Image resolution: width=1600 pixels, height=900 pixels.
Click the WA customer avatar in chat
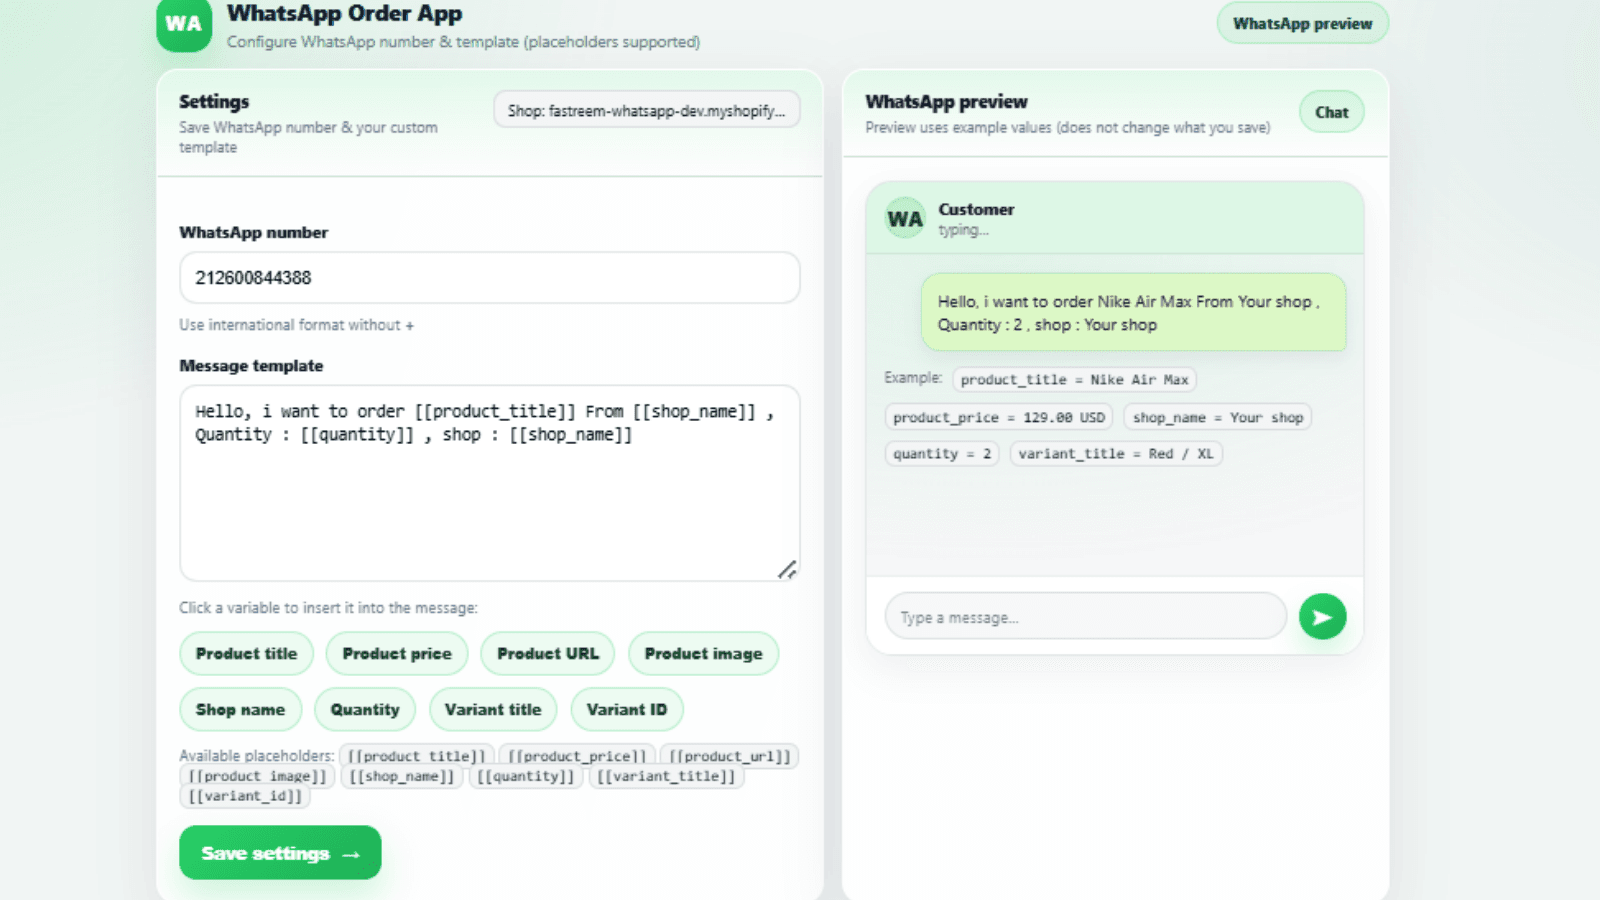[905, 219]
